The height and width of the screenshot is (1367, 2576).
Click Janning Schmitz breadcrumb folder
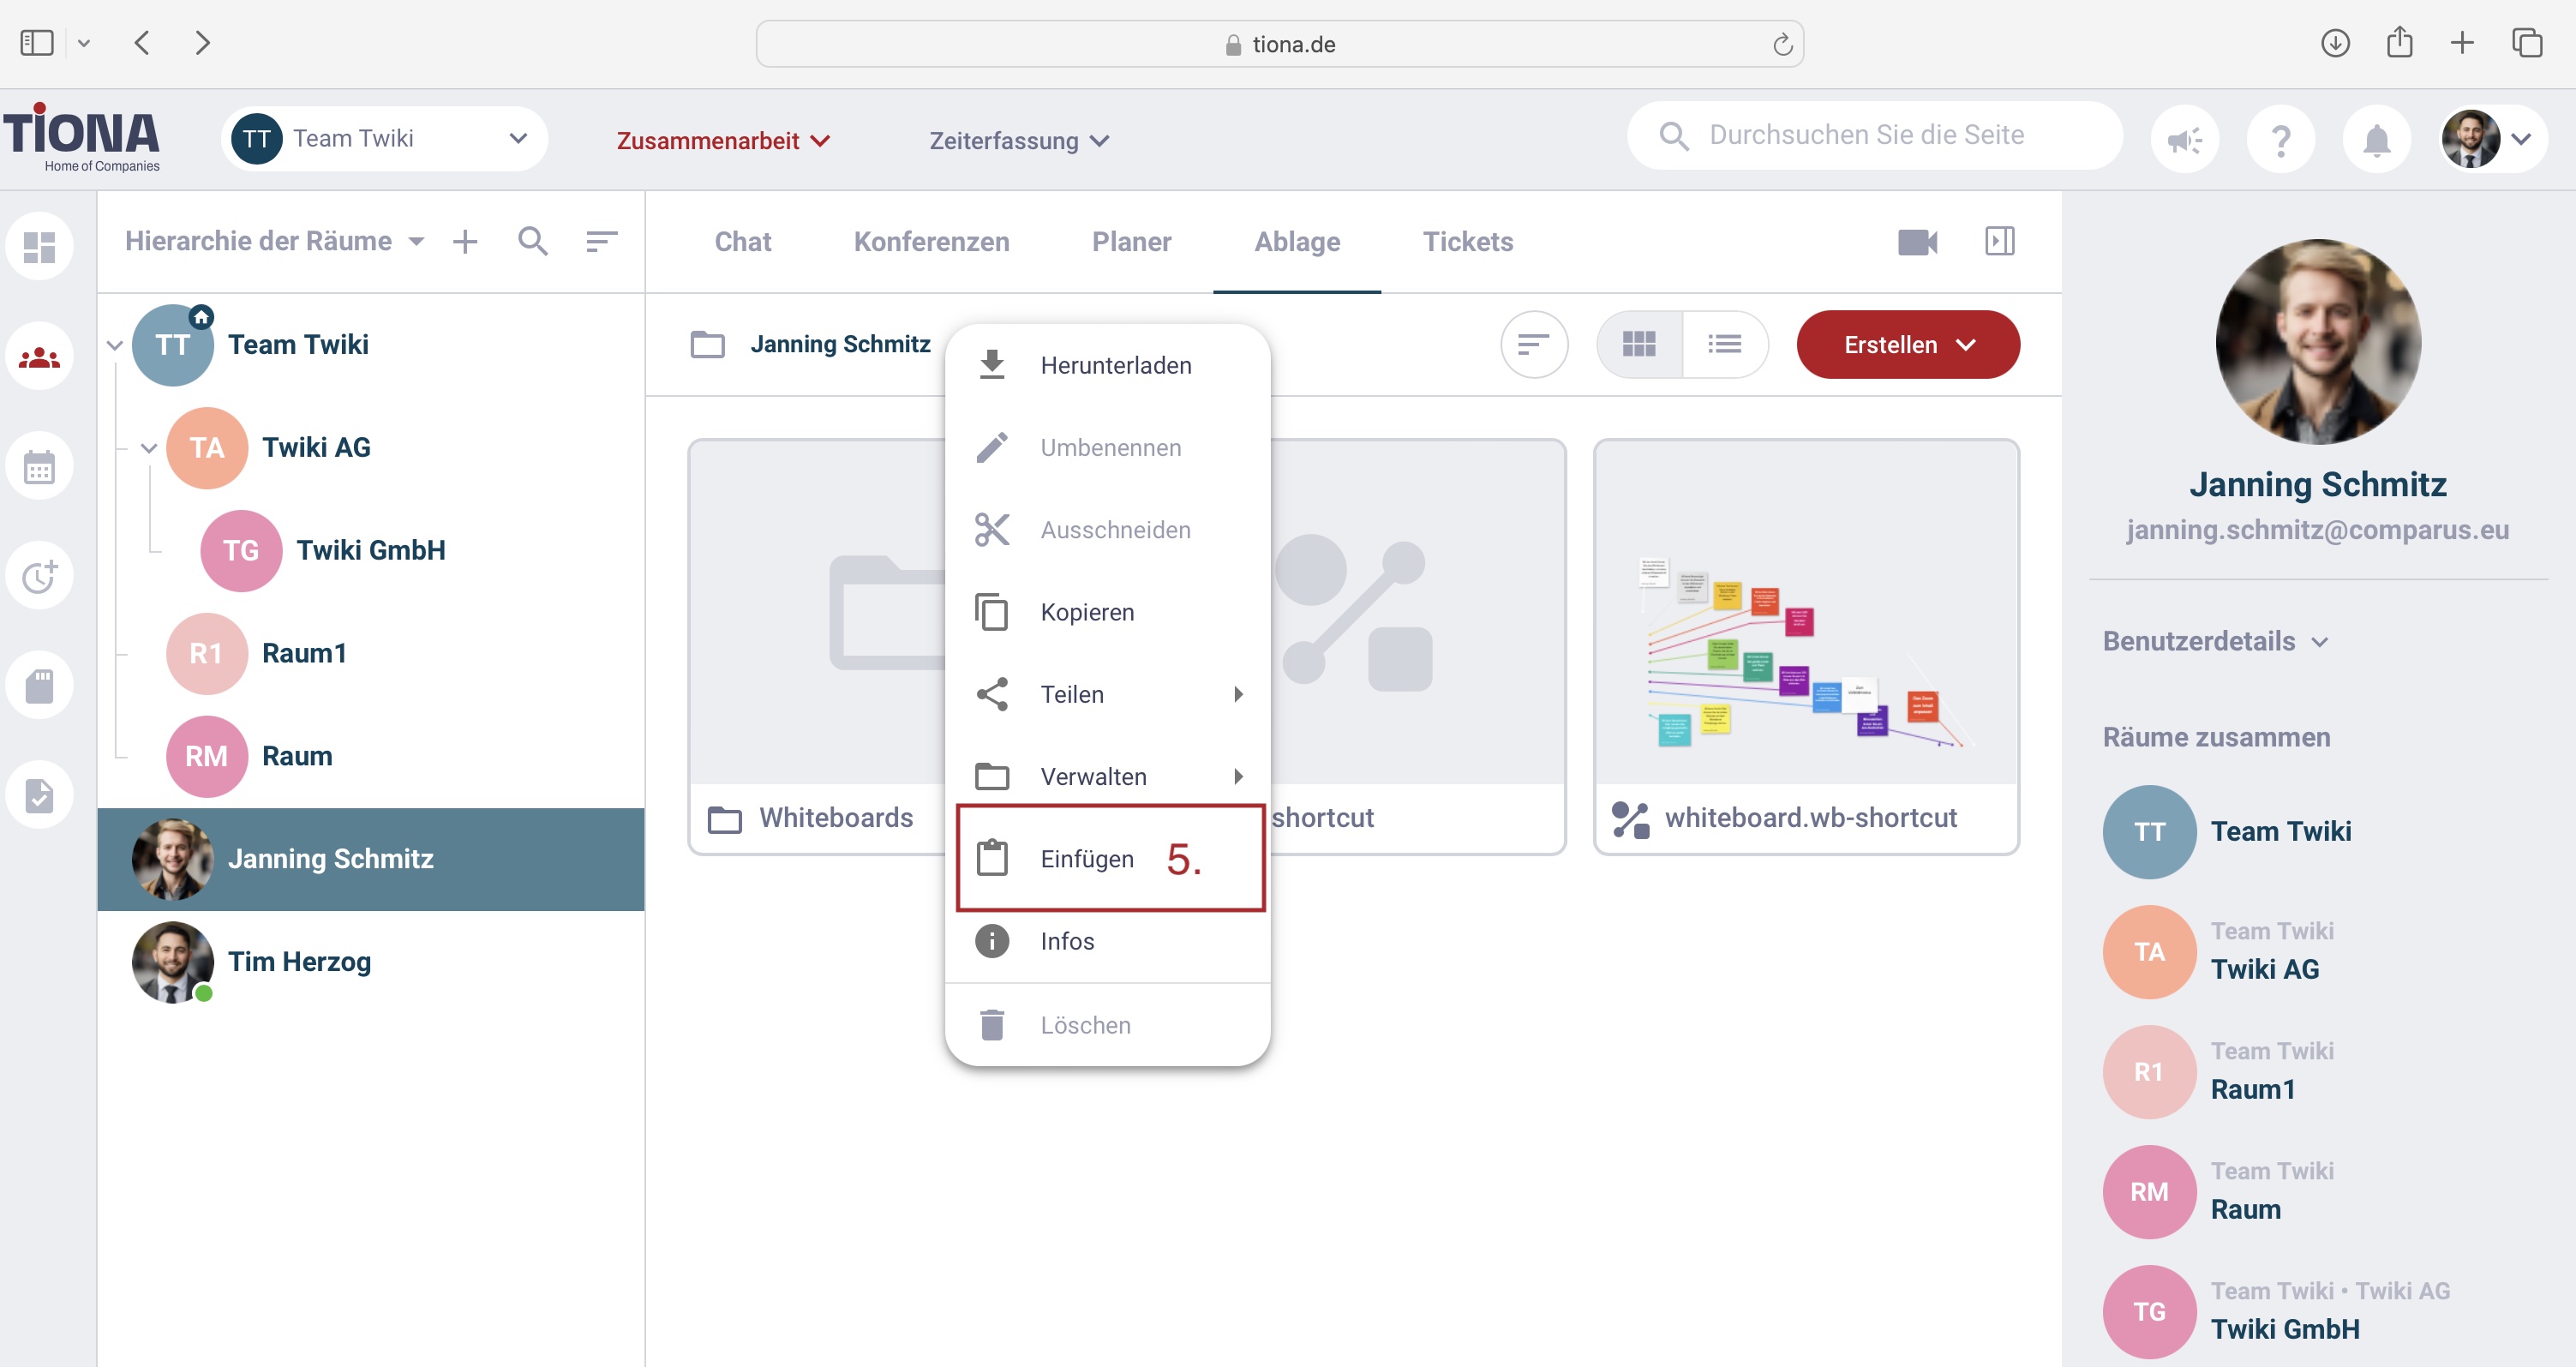pyautogui.click(x=840, y=344)
